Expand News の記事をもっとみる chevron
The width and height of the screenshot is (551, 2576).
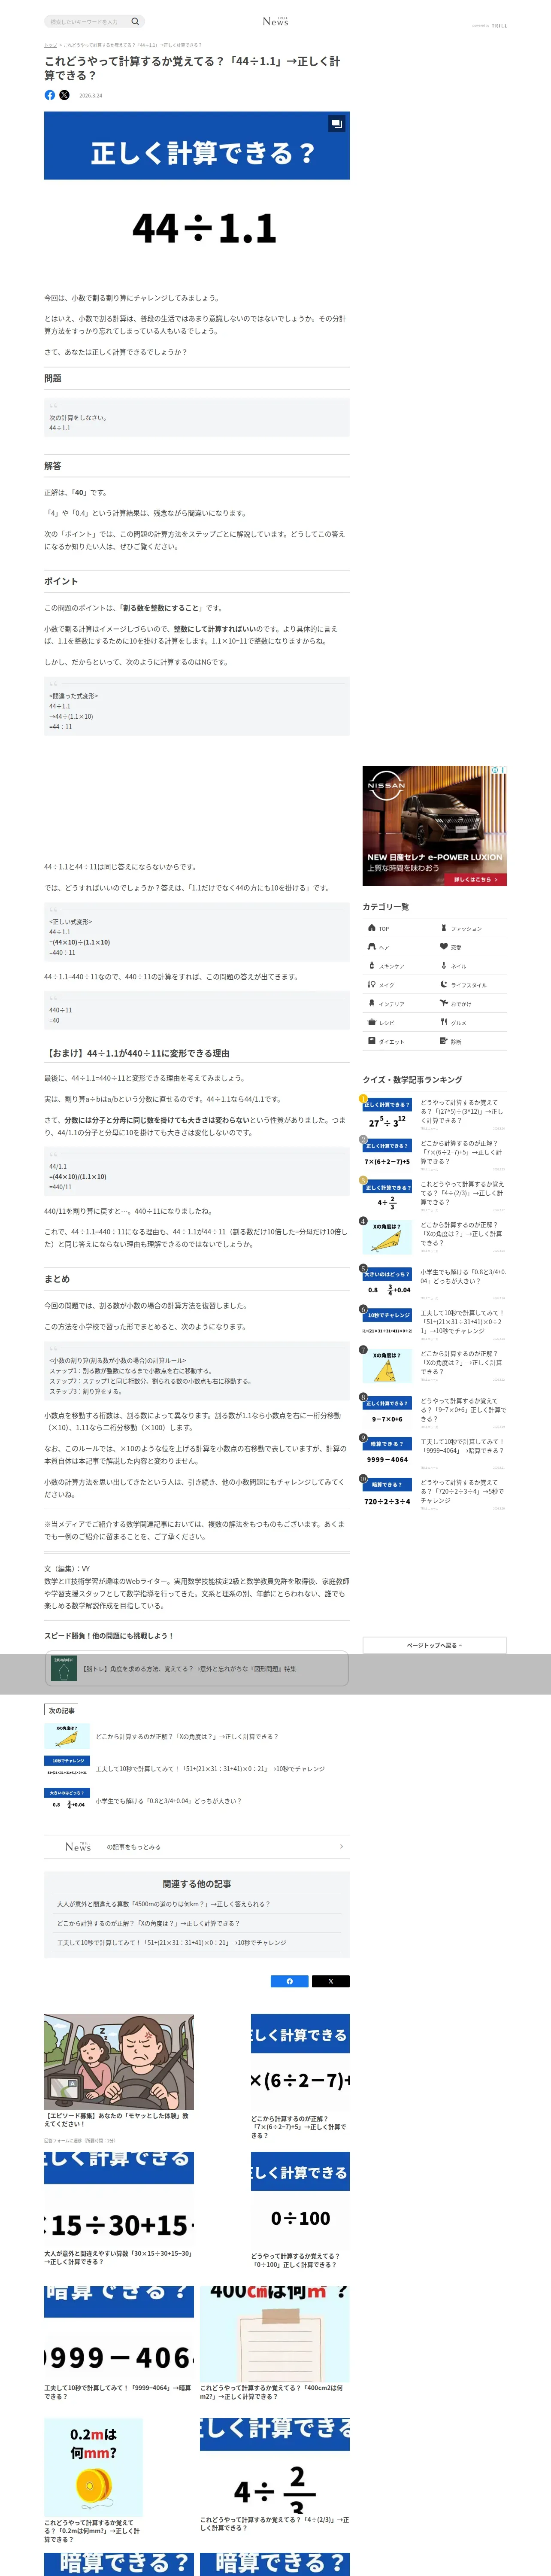point(341,1846)
